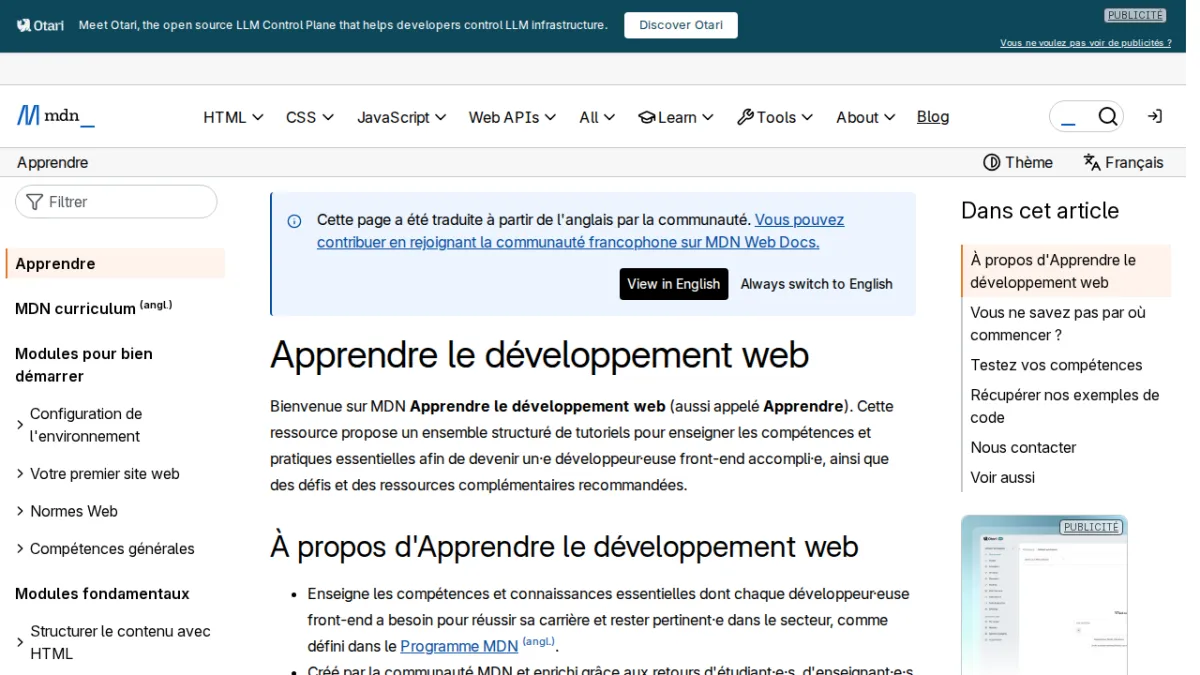Image resolution: width=1200 pixels, height=675 pixels.
Task: Open the HTML dropdown menu
Action: pos(233,117)
